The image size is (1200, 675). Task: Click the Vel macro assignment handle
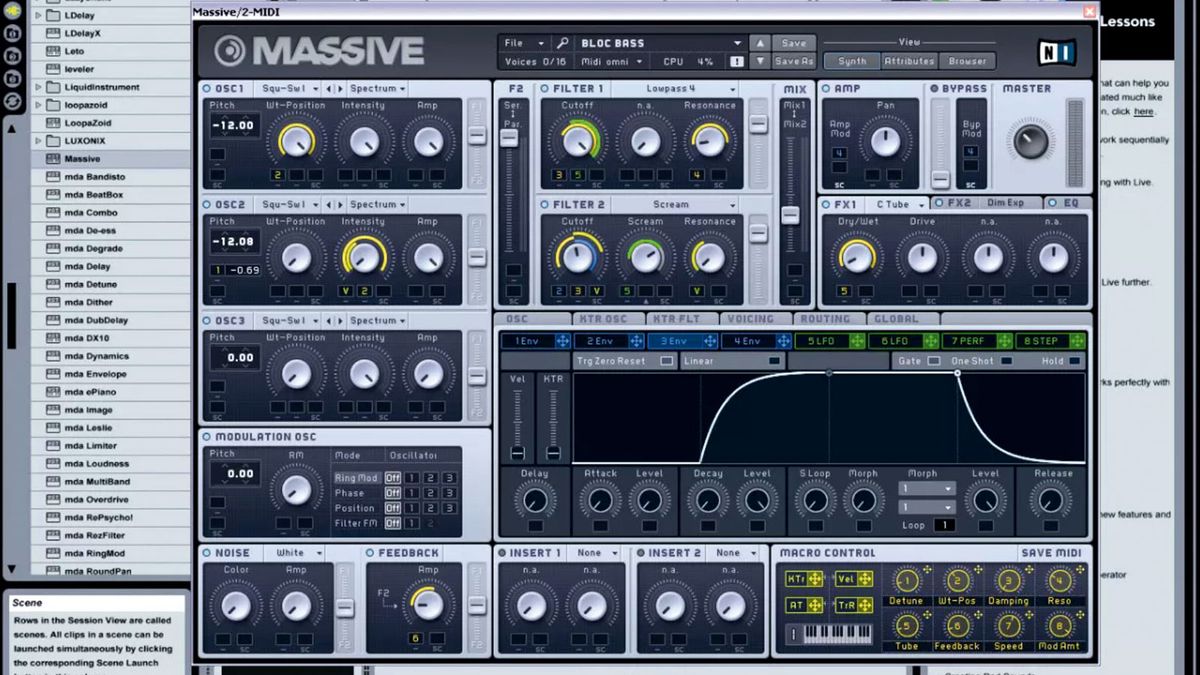[865, 579]
